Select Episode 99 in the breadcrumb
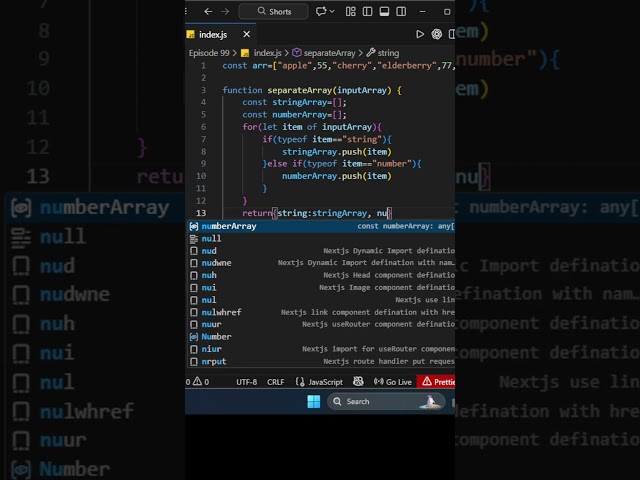 coord(209,53)
